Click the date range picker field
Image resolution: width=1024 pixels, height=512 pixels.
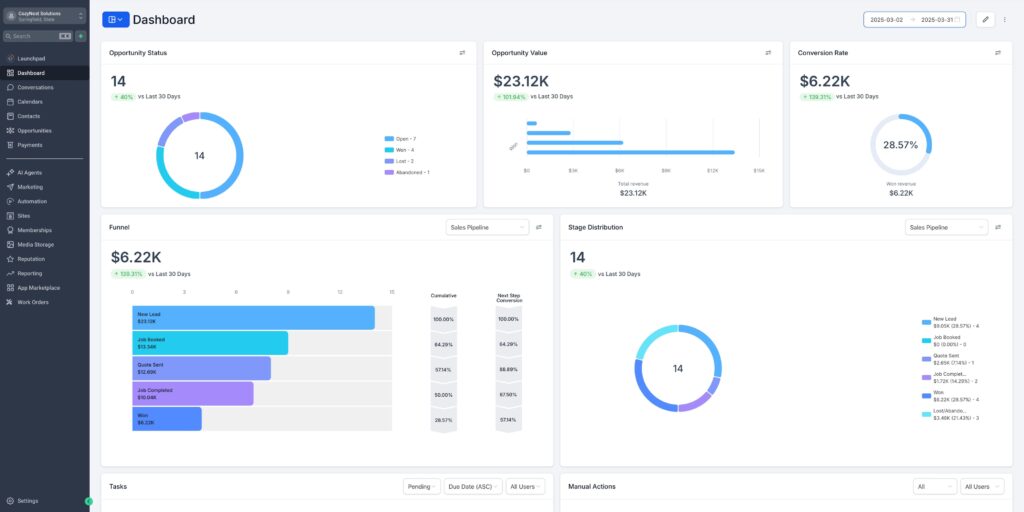coord(914,20)
